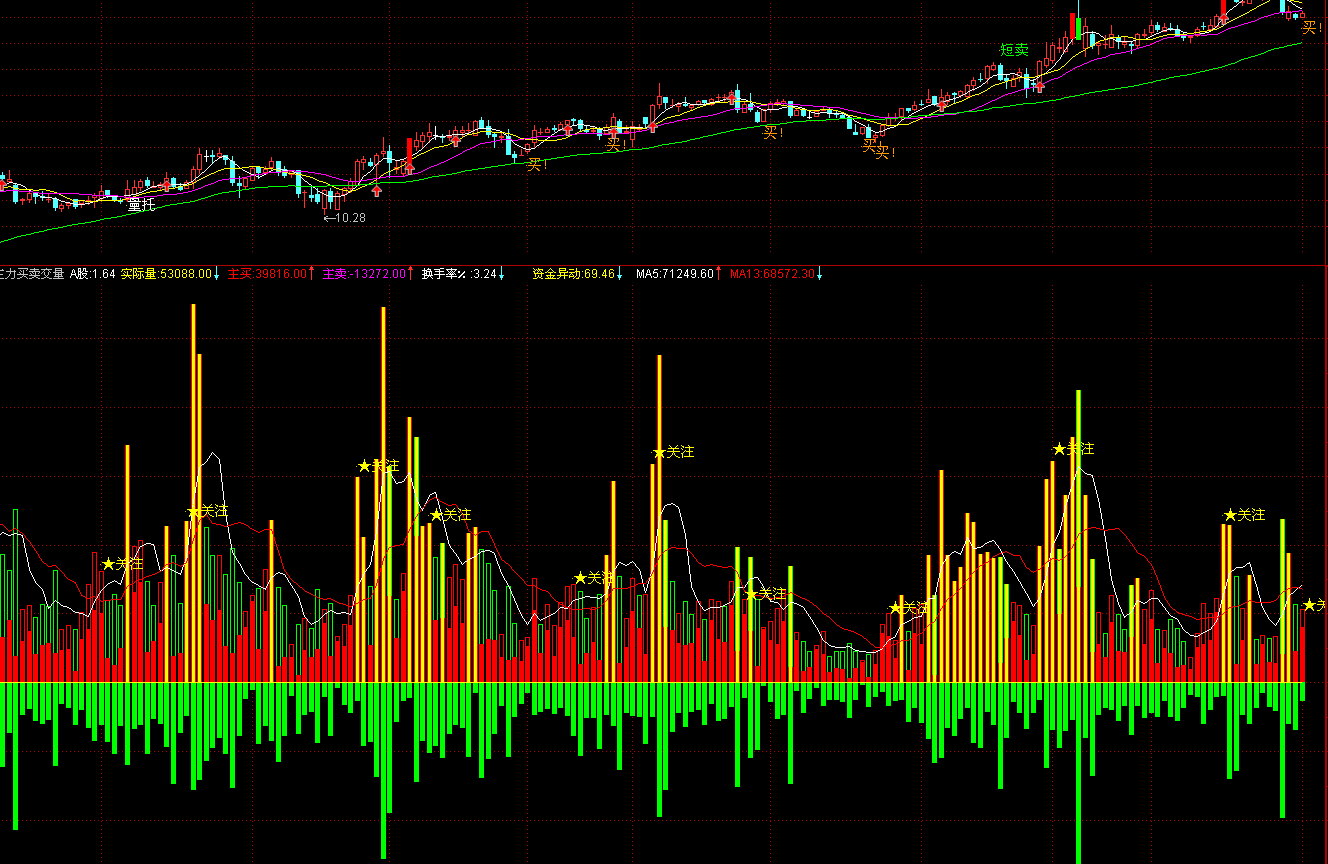Select the A股:1.64 indicator value
The width and height of the screenshot is (1328, 864).
click(x=92, y=273)
